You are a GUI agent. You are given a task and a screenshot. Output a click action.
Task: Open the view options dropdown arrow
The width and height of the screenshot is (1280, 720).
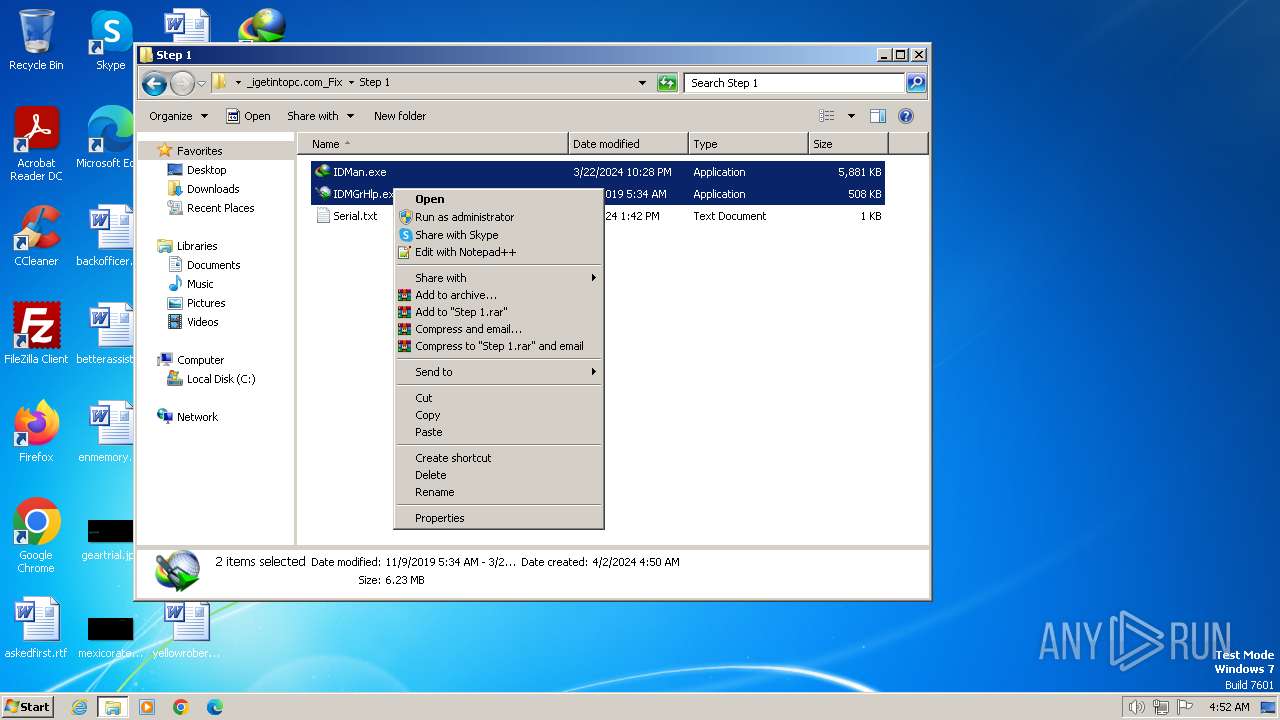tap(851, 116)
